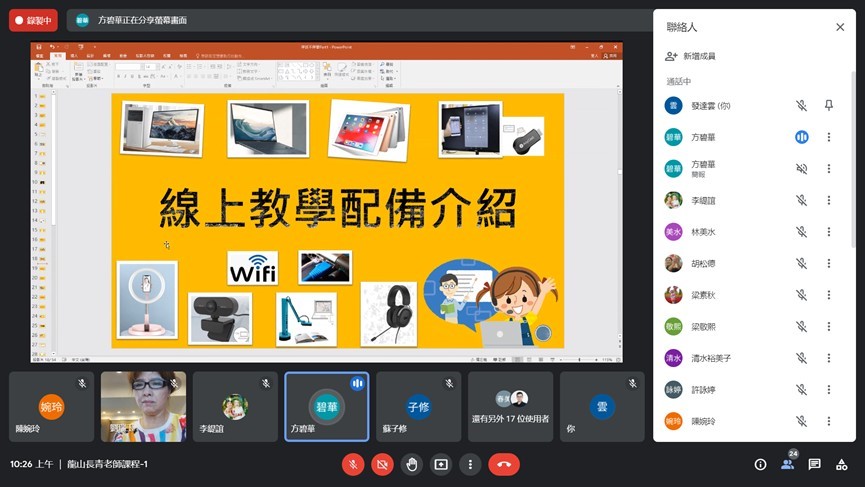Open more options in bottom control bar
Viewport: 865px width, 487px height.
pyautogui.click(x=471, y=464)
